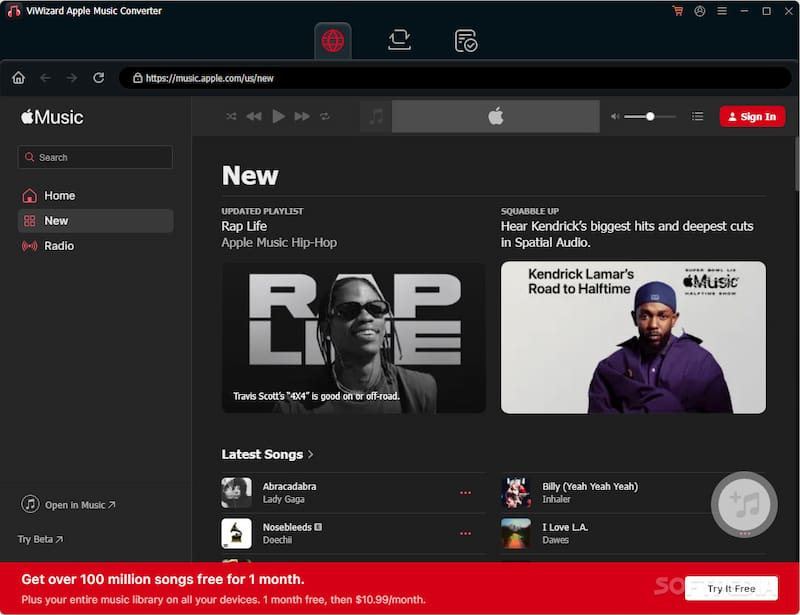Open the account profile icon in title bar

699,11
